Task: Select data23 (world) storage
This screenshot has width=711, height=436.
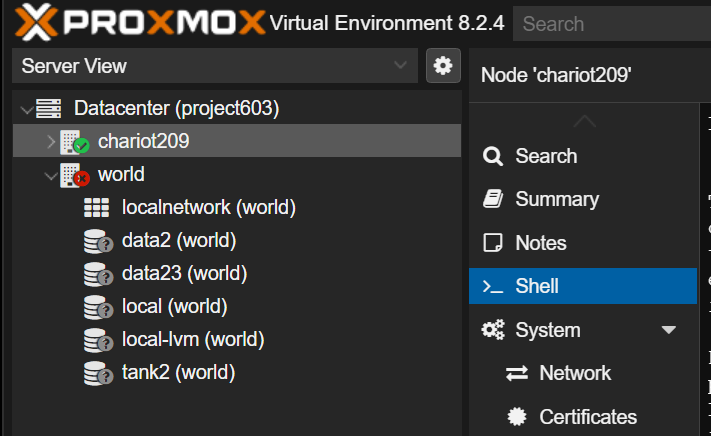Action: (184, 274)
